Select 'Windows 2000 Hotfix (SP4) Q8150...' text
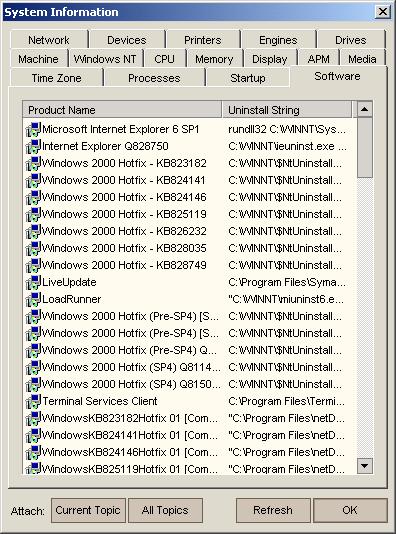The height and width of the screenshot is (534, 396). pyautogui.click(x=131, y=385)
